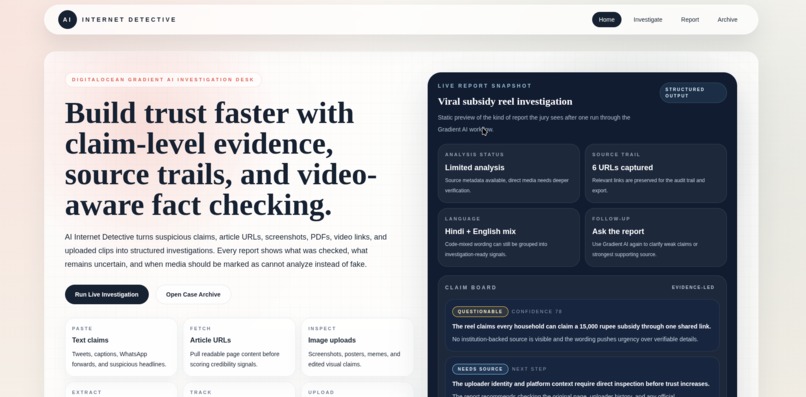Click the STRUCTURED OUTPUT badge

tap(693, 93)
